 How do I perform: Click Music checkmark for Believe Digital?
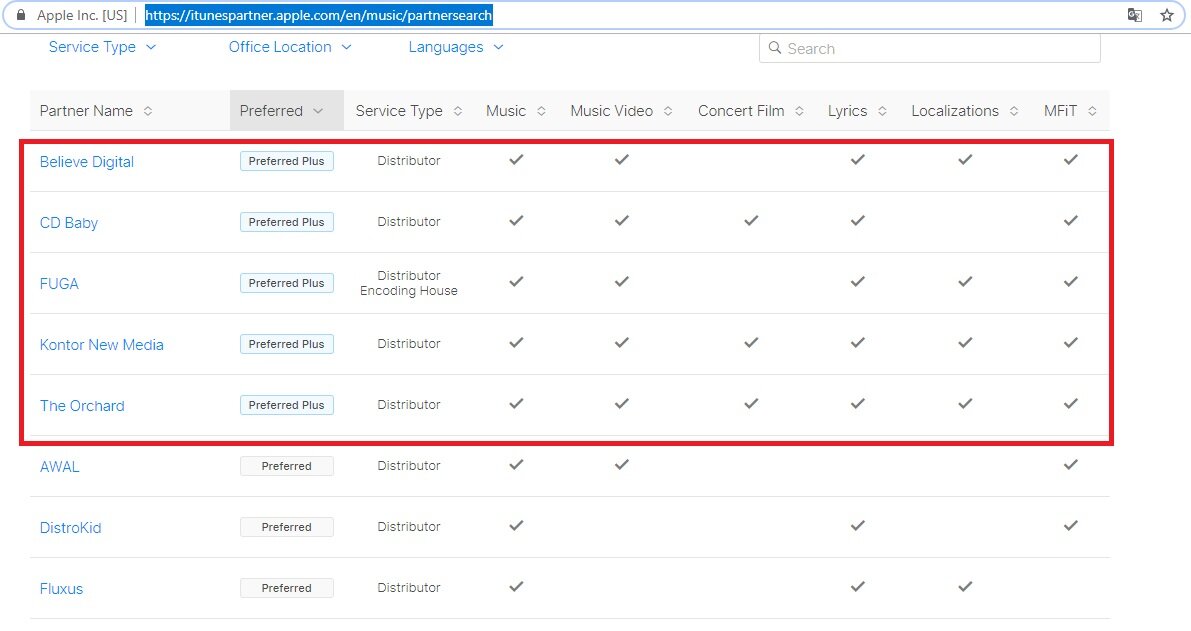517,159
